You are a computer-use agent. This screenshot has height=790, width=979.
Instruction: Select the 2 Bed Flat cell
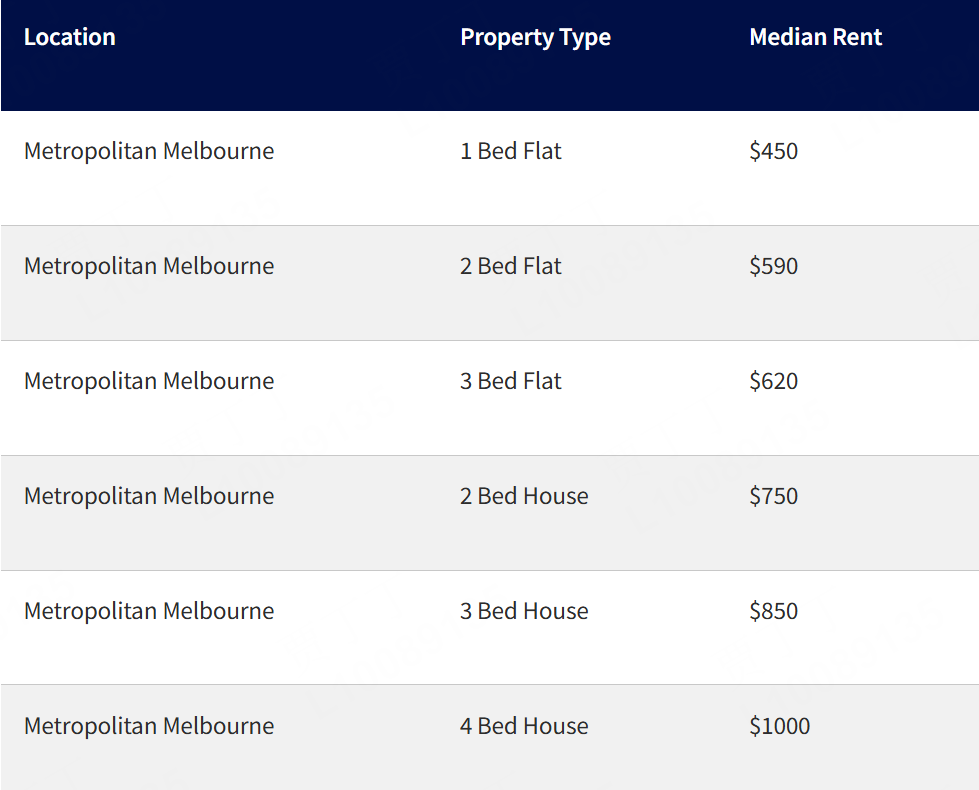point(511,267)
